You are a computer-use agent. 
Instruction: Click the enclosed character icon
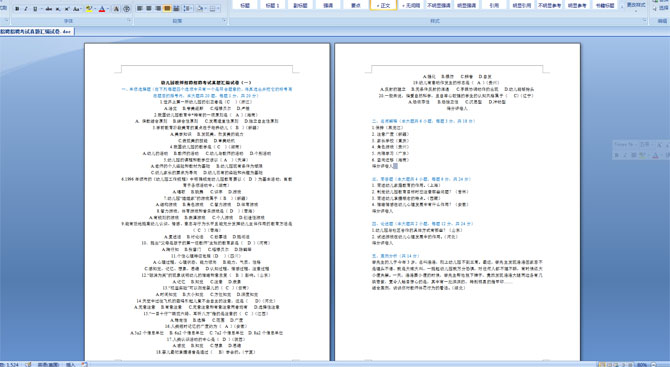126,9
